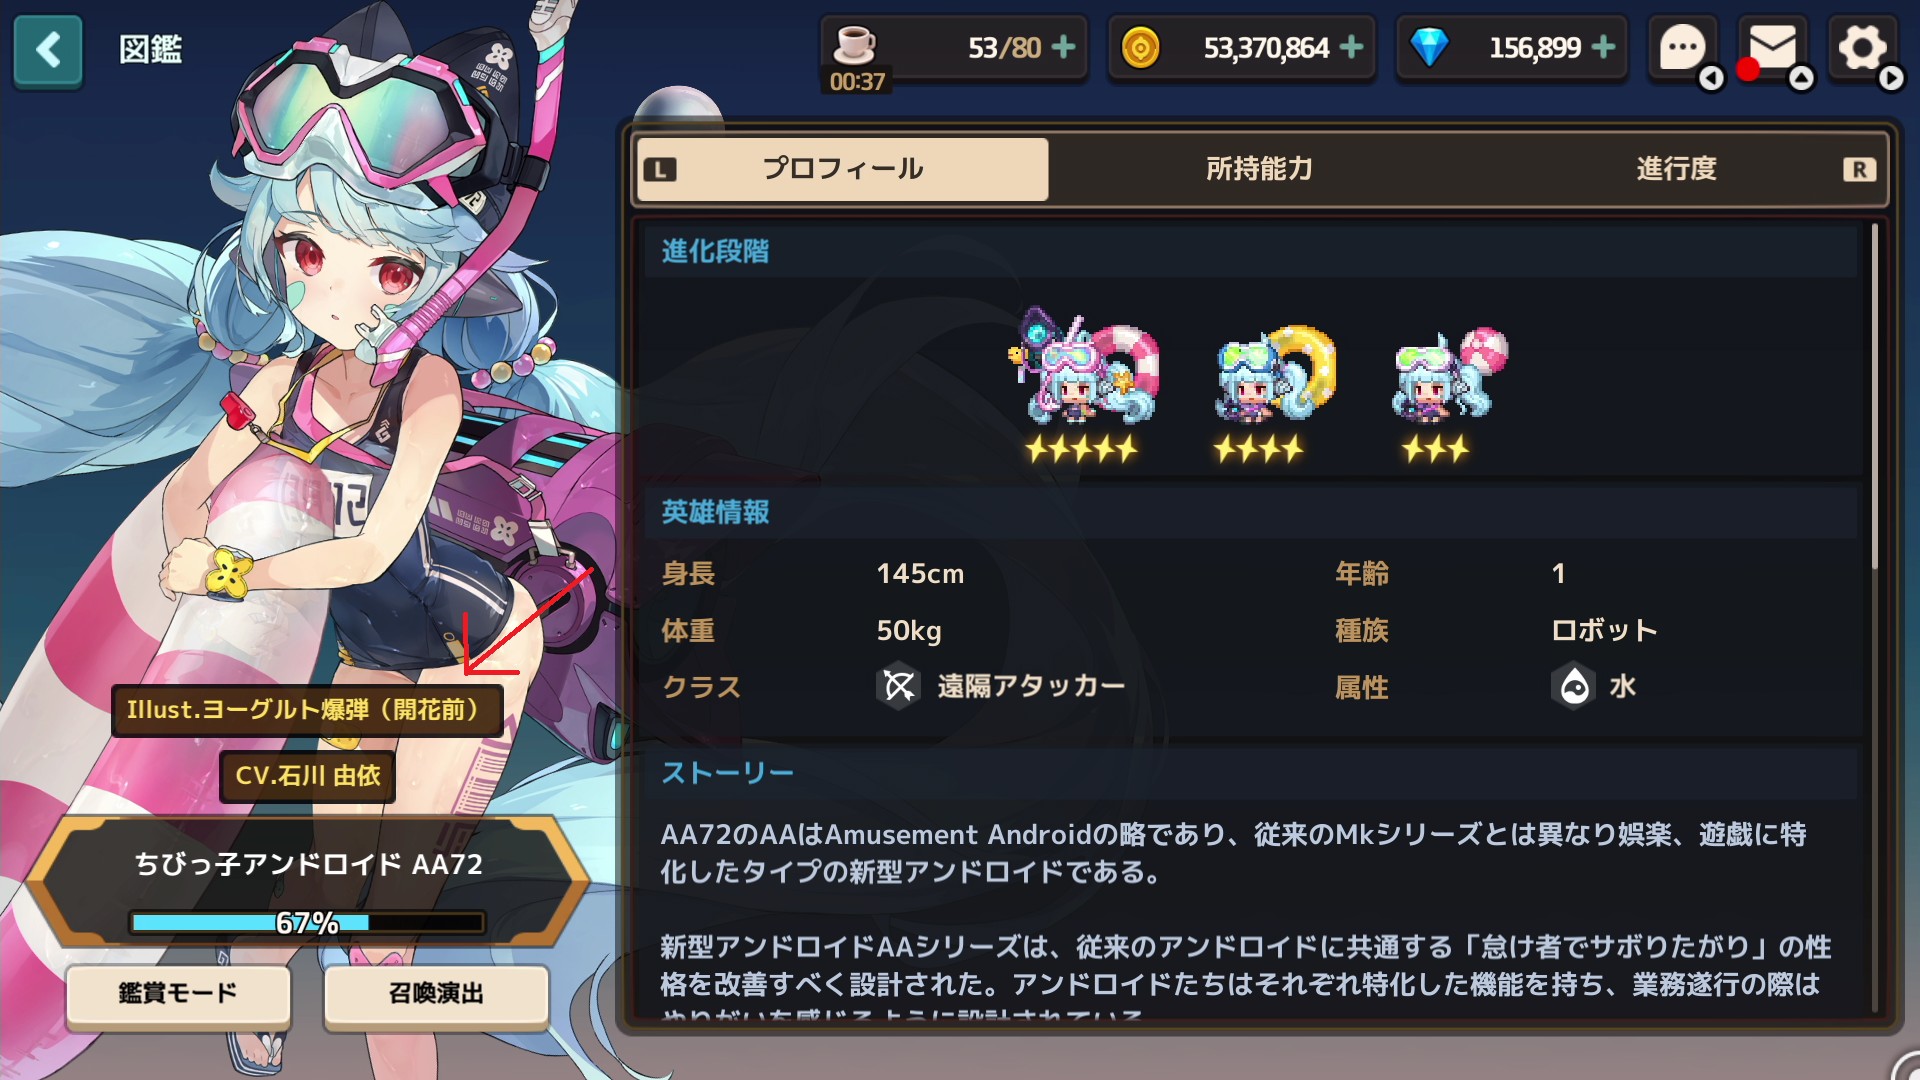Select the five-star evolution sprite
1920x1080 pixels.
click(x=1083, y=385)
